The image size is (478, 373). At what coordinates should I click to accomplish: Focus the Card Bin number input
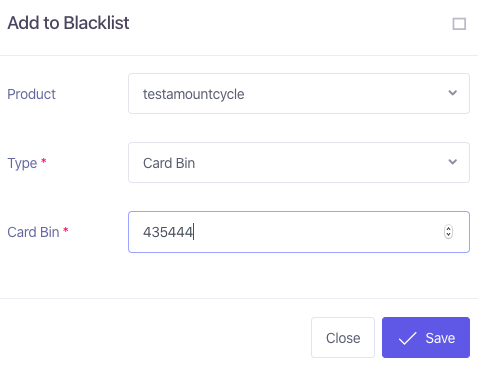(299, 232)
